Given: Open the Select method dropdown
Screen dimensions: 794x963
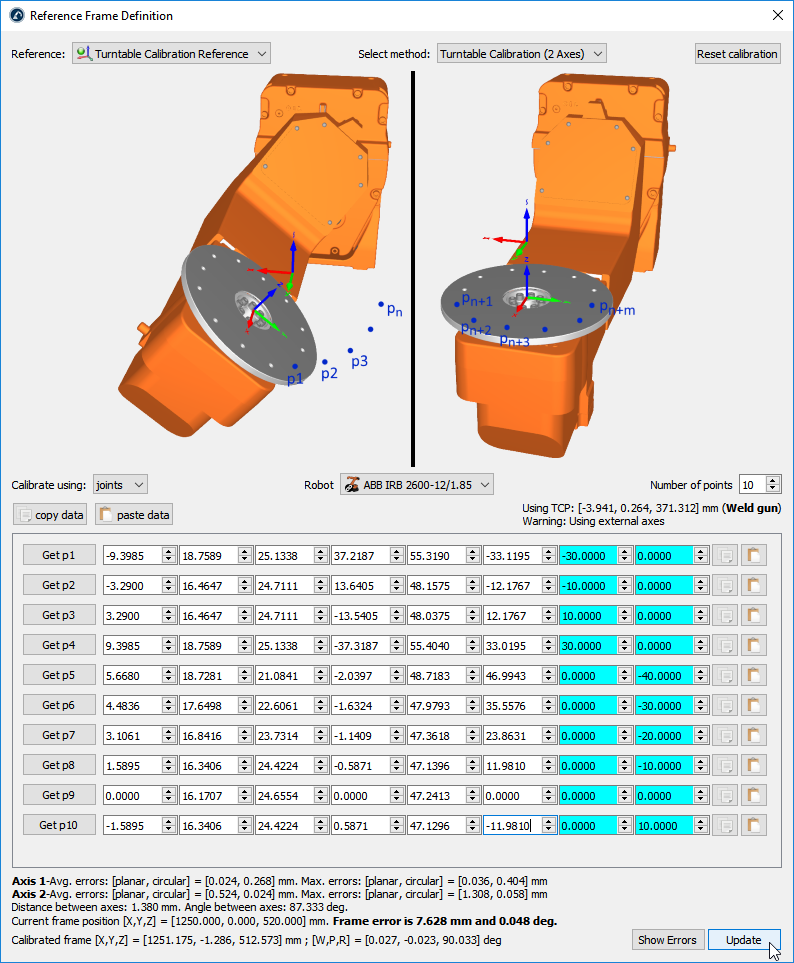Looking at the screenshot, I should point(521,54).
